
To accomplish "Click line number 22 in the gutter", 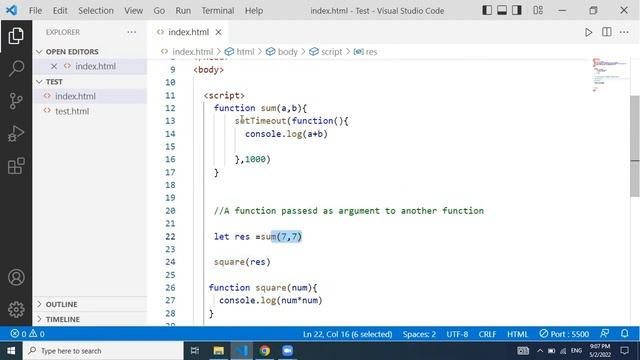I will click(170, 237).
